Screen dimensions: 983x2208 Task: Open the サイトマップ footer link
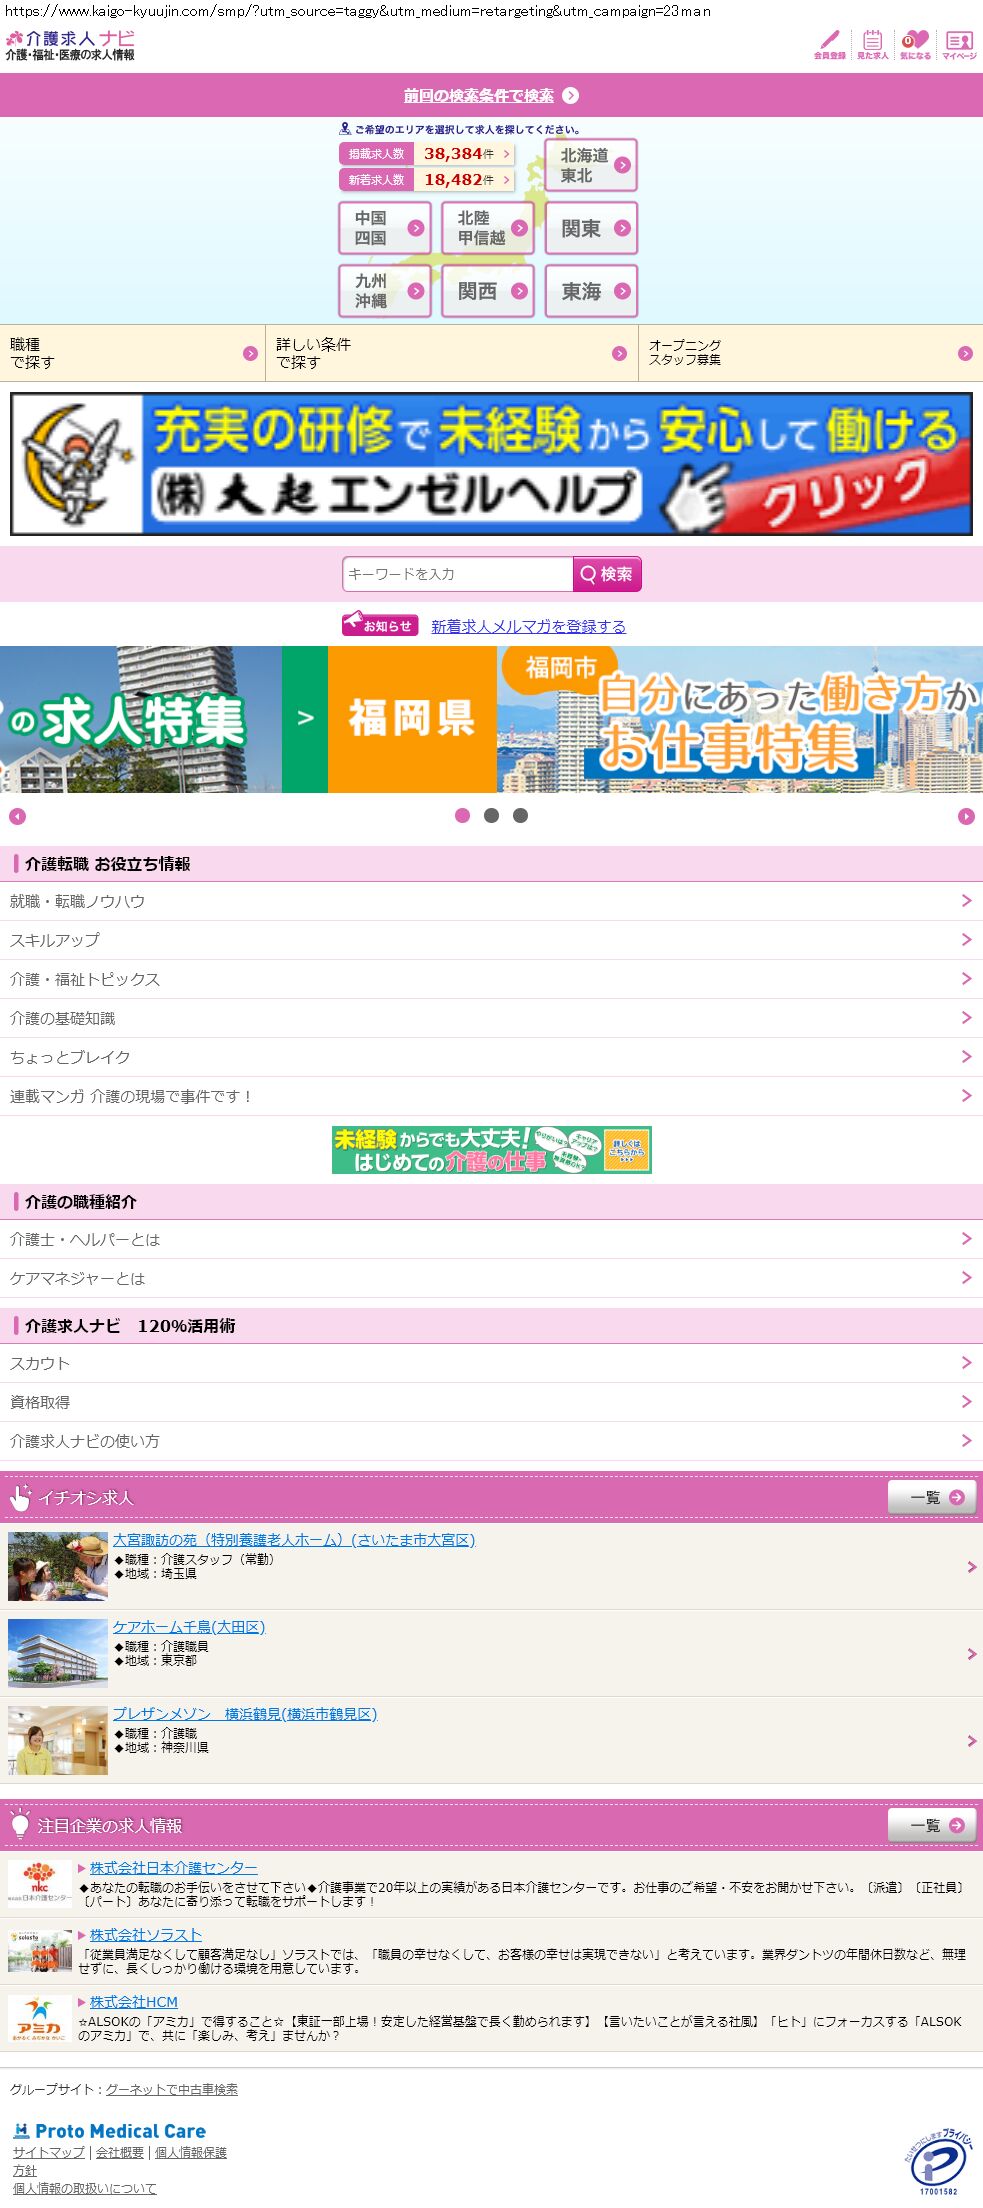49,2152
